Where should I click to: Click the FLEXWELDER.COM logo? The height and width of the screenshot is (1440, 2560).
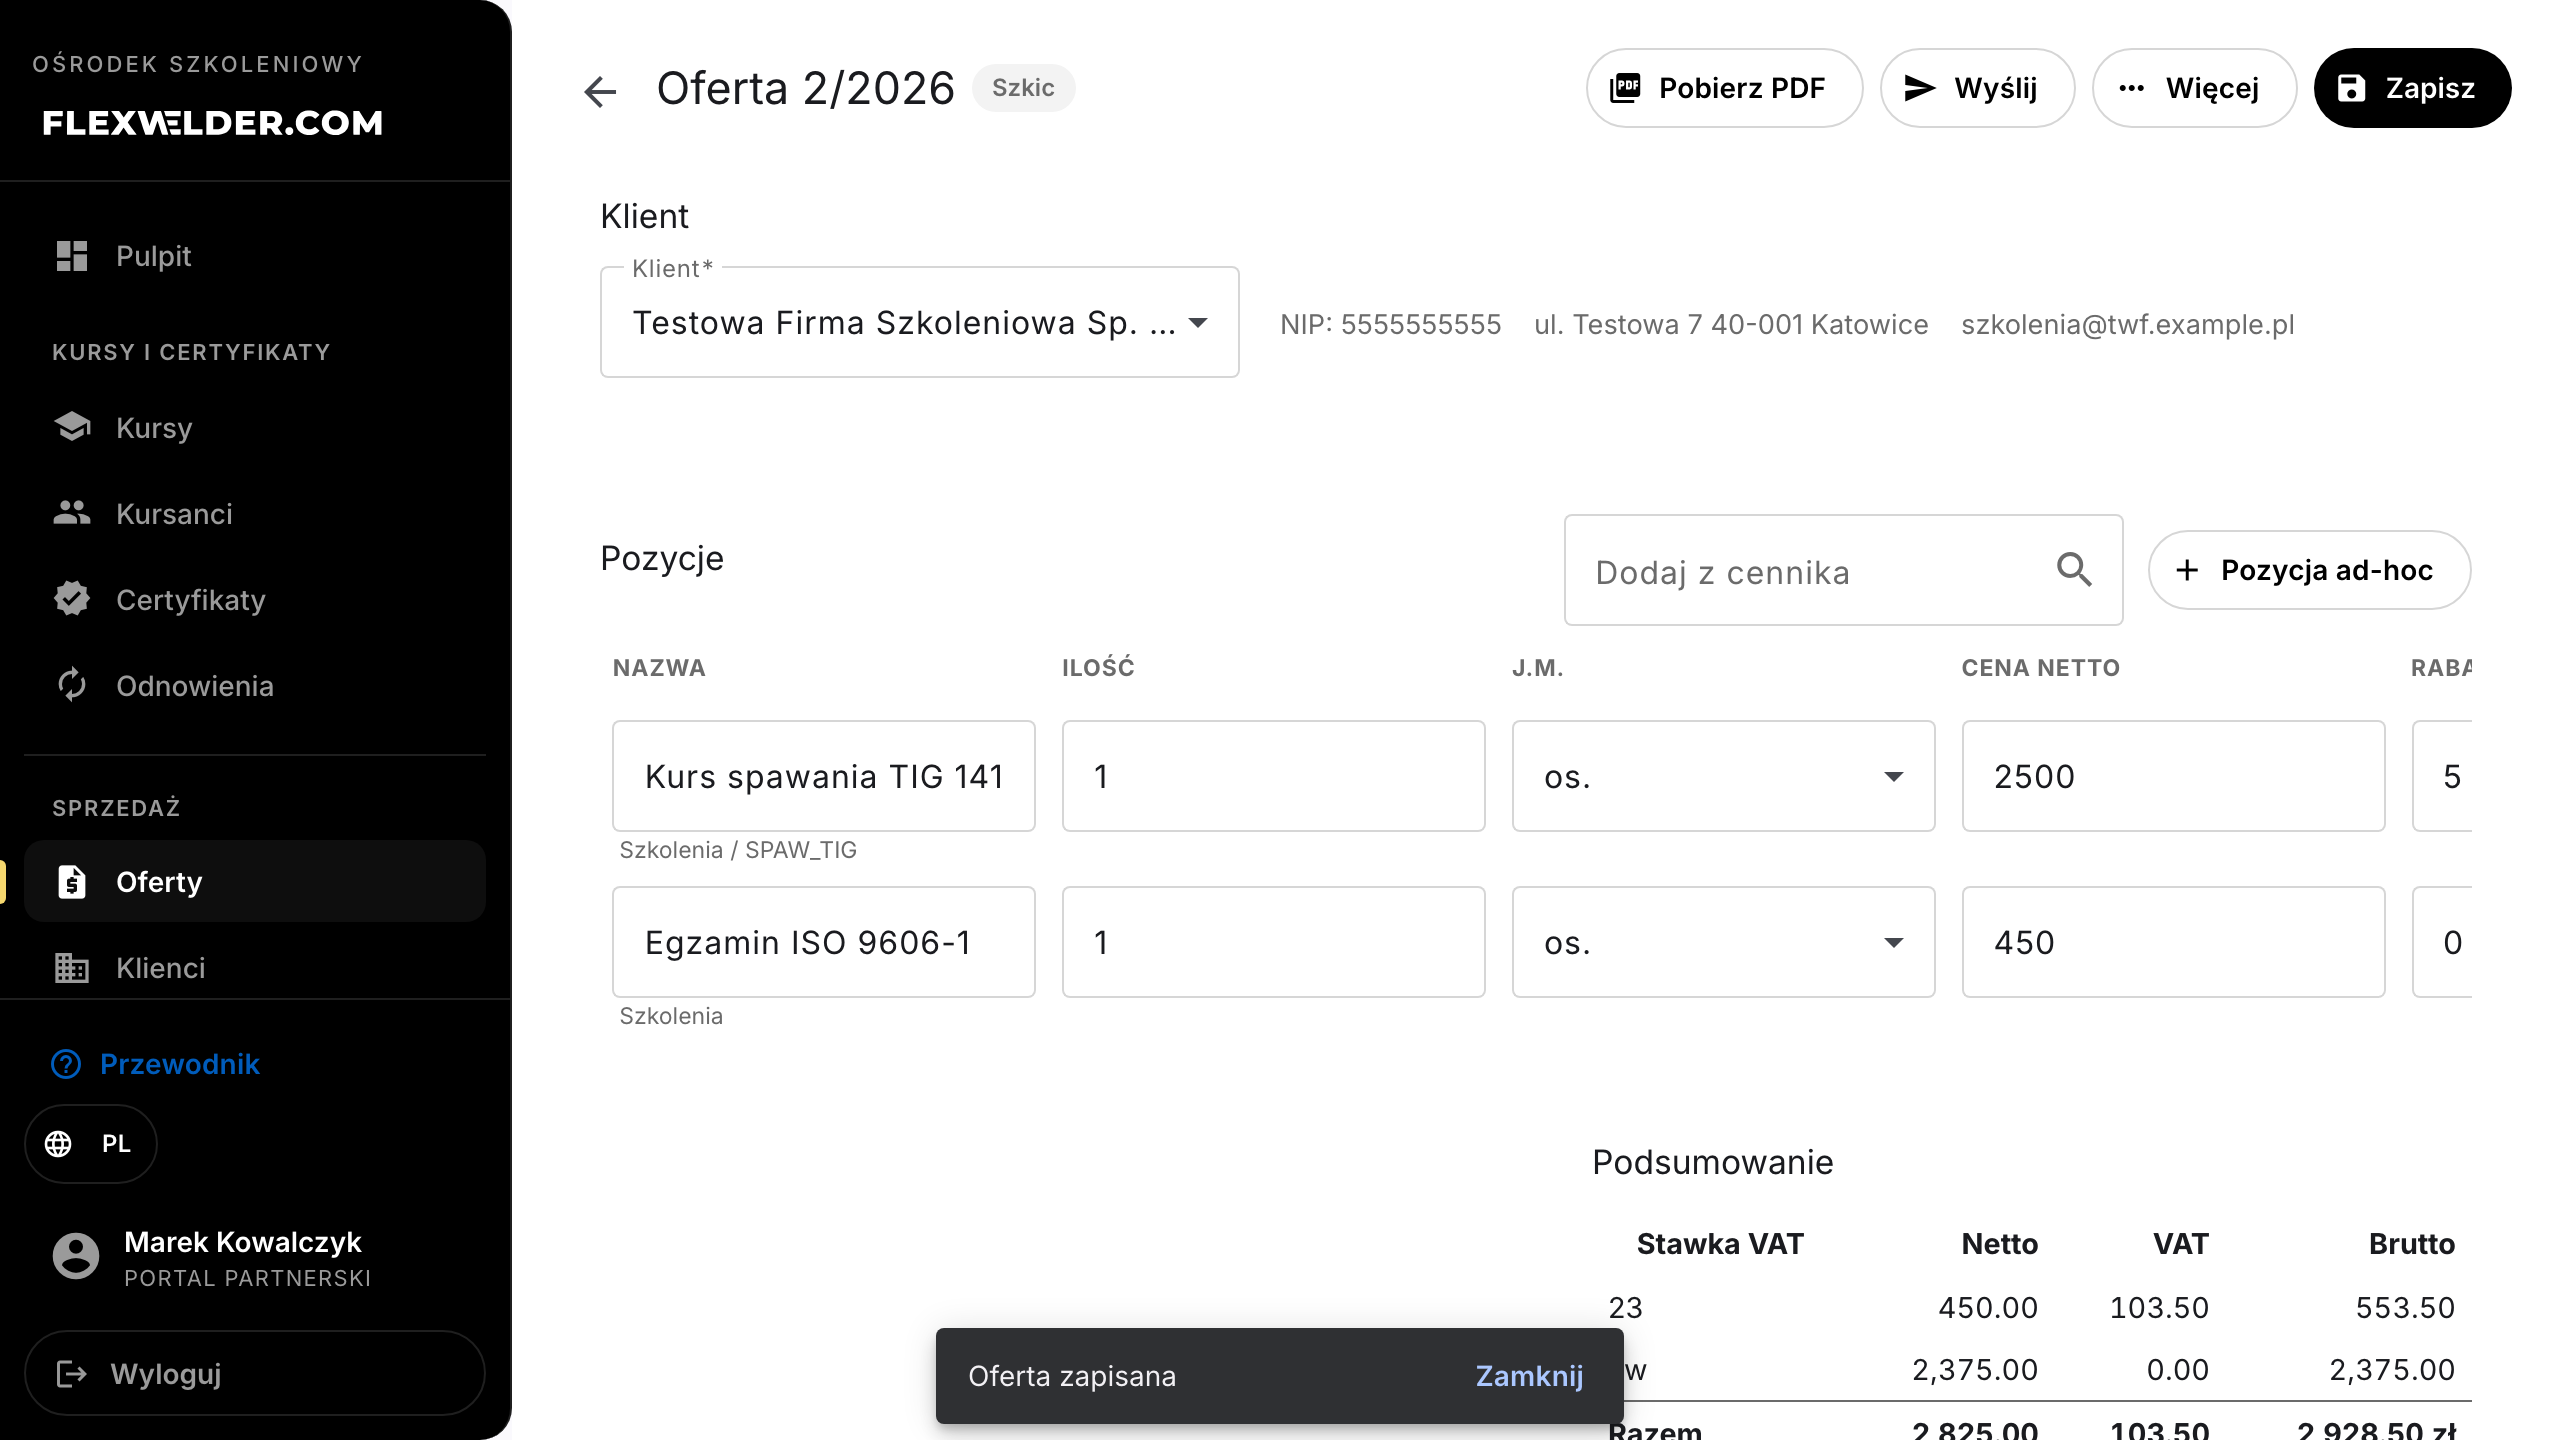click(x=213, y=123)
